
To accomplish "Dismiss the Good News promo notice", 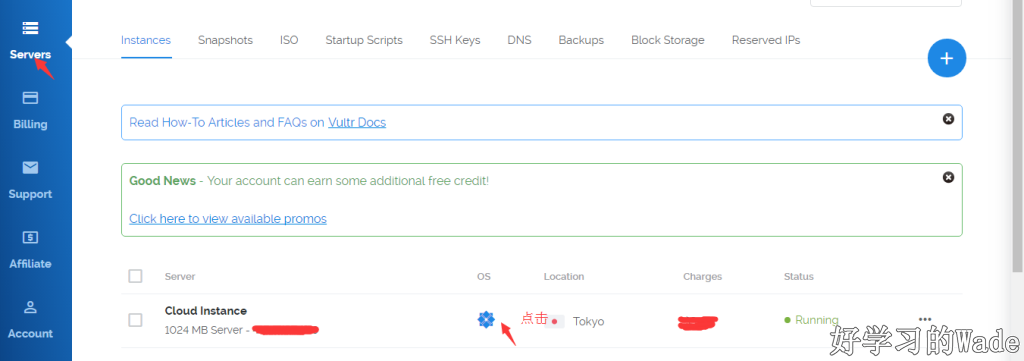I will coord(948,177).
